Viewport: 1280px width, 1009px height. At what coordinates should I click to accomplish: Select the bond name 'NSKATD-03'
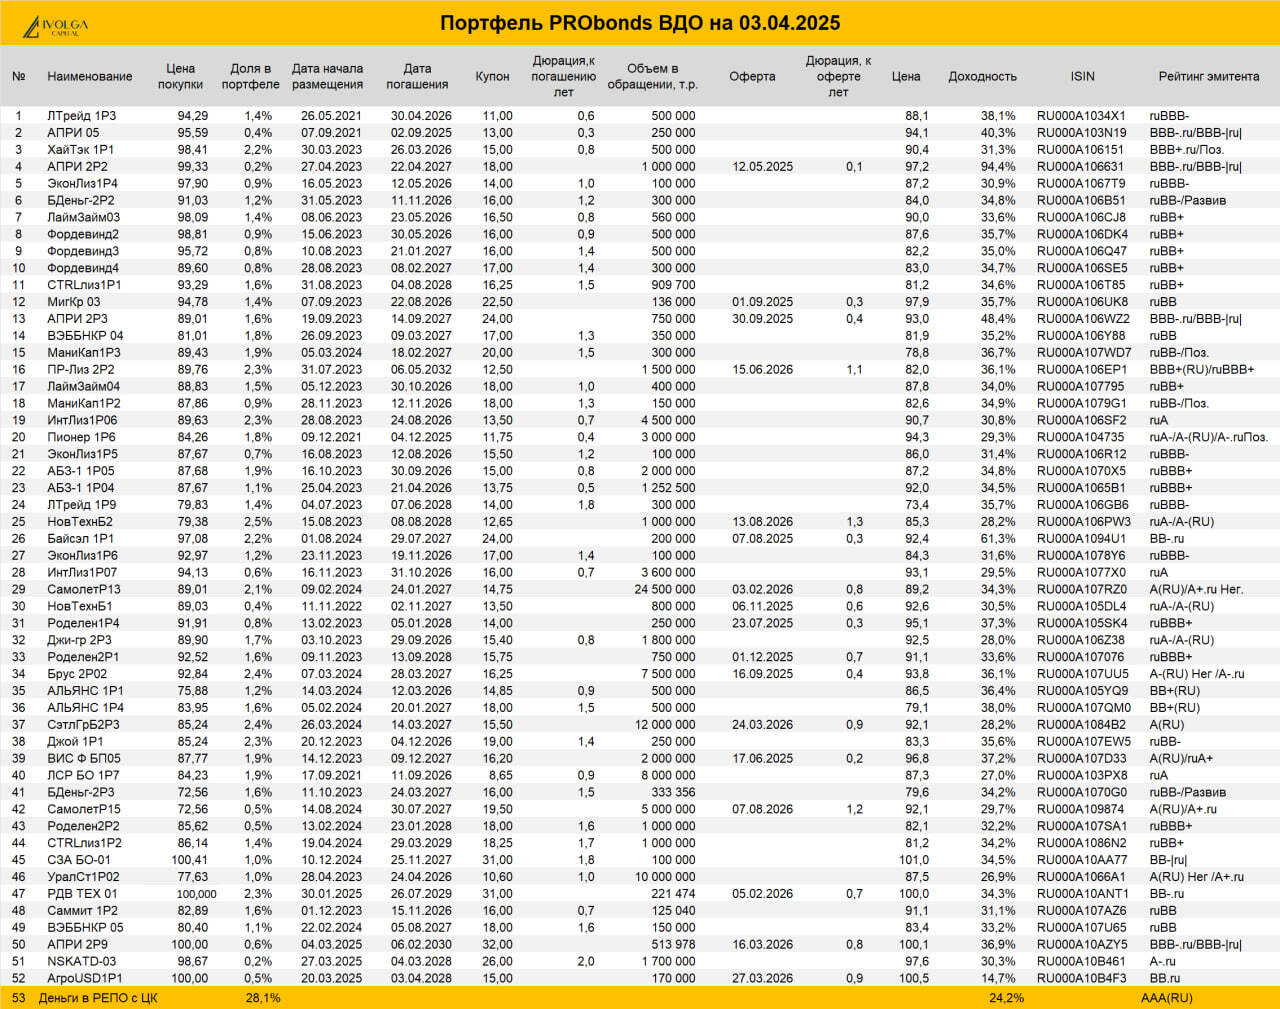(82, 962)
